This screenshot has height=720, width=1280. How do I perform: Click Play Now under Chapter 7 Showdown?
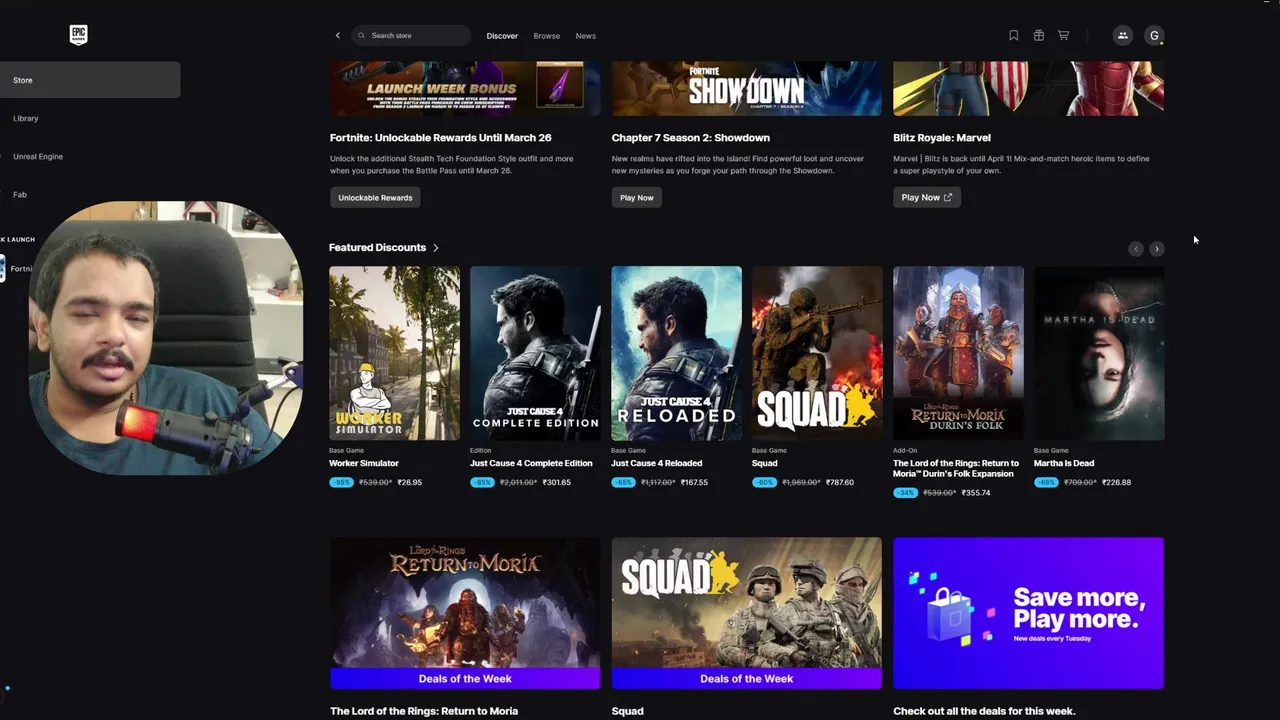pos(636,198)
